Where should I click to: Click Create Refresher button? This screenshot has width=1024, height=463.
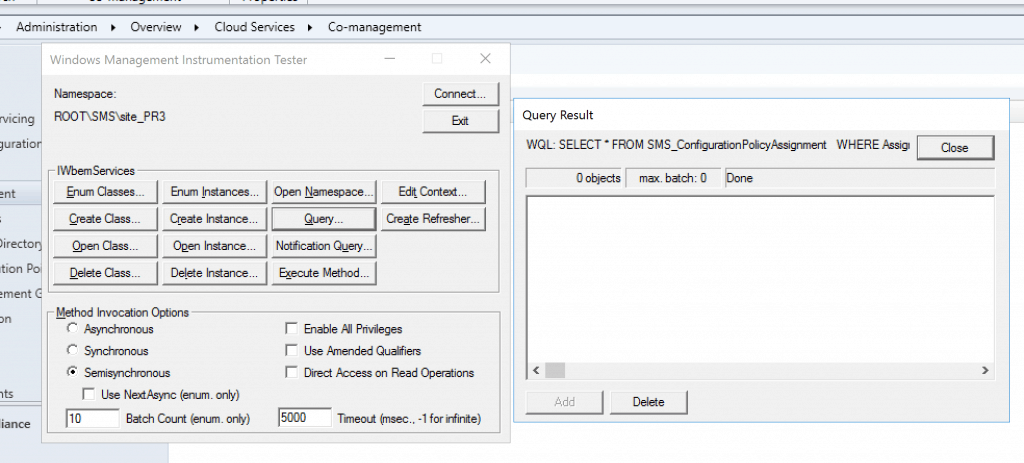(x=433, y=219)
